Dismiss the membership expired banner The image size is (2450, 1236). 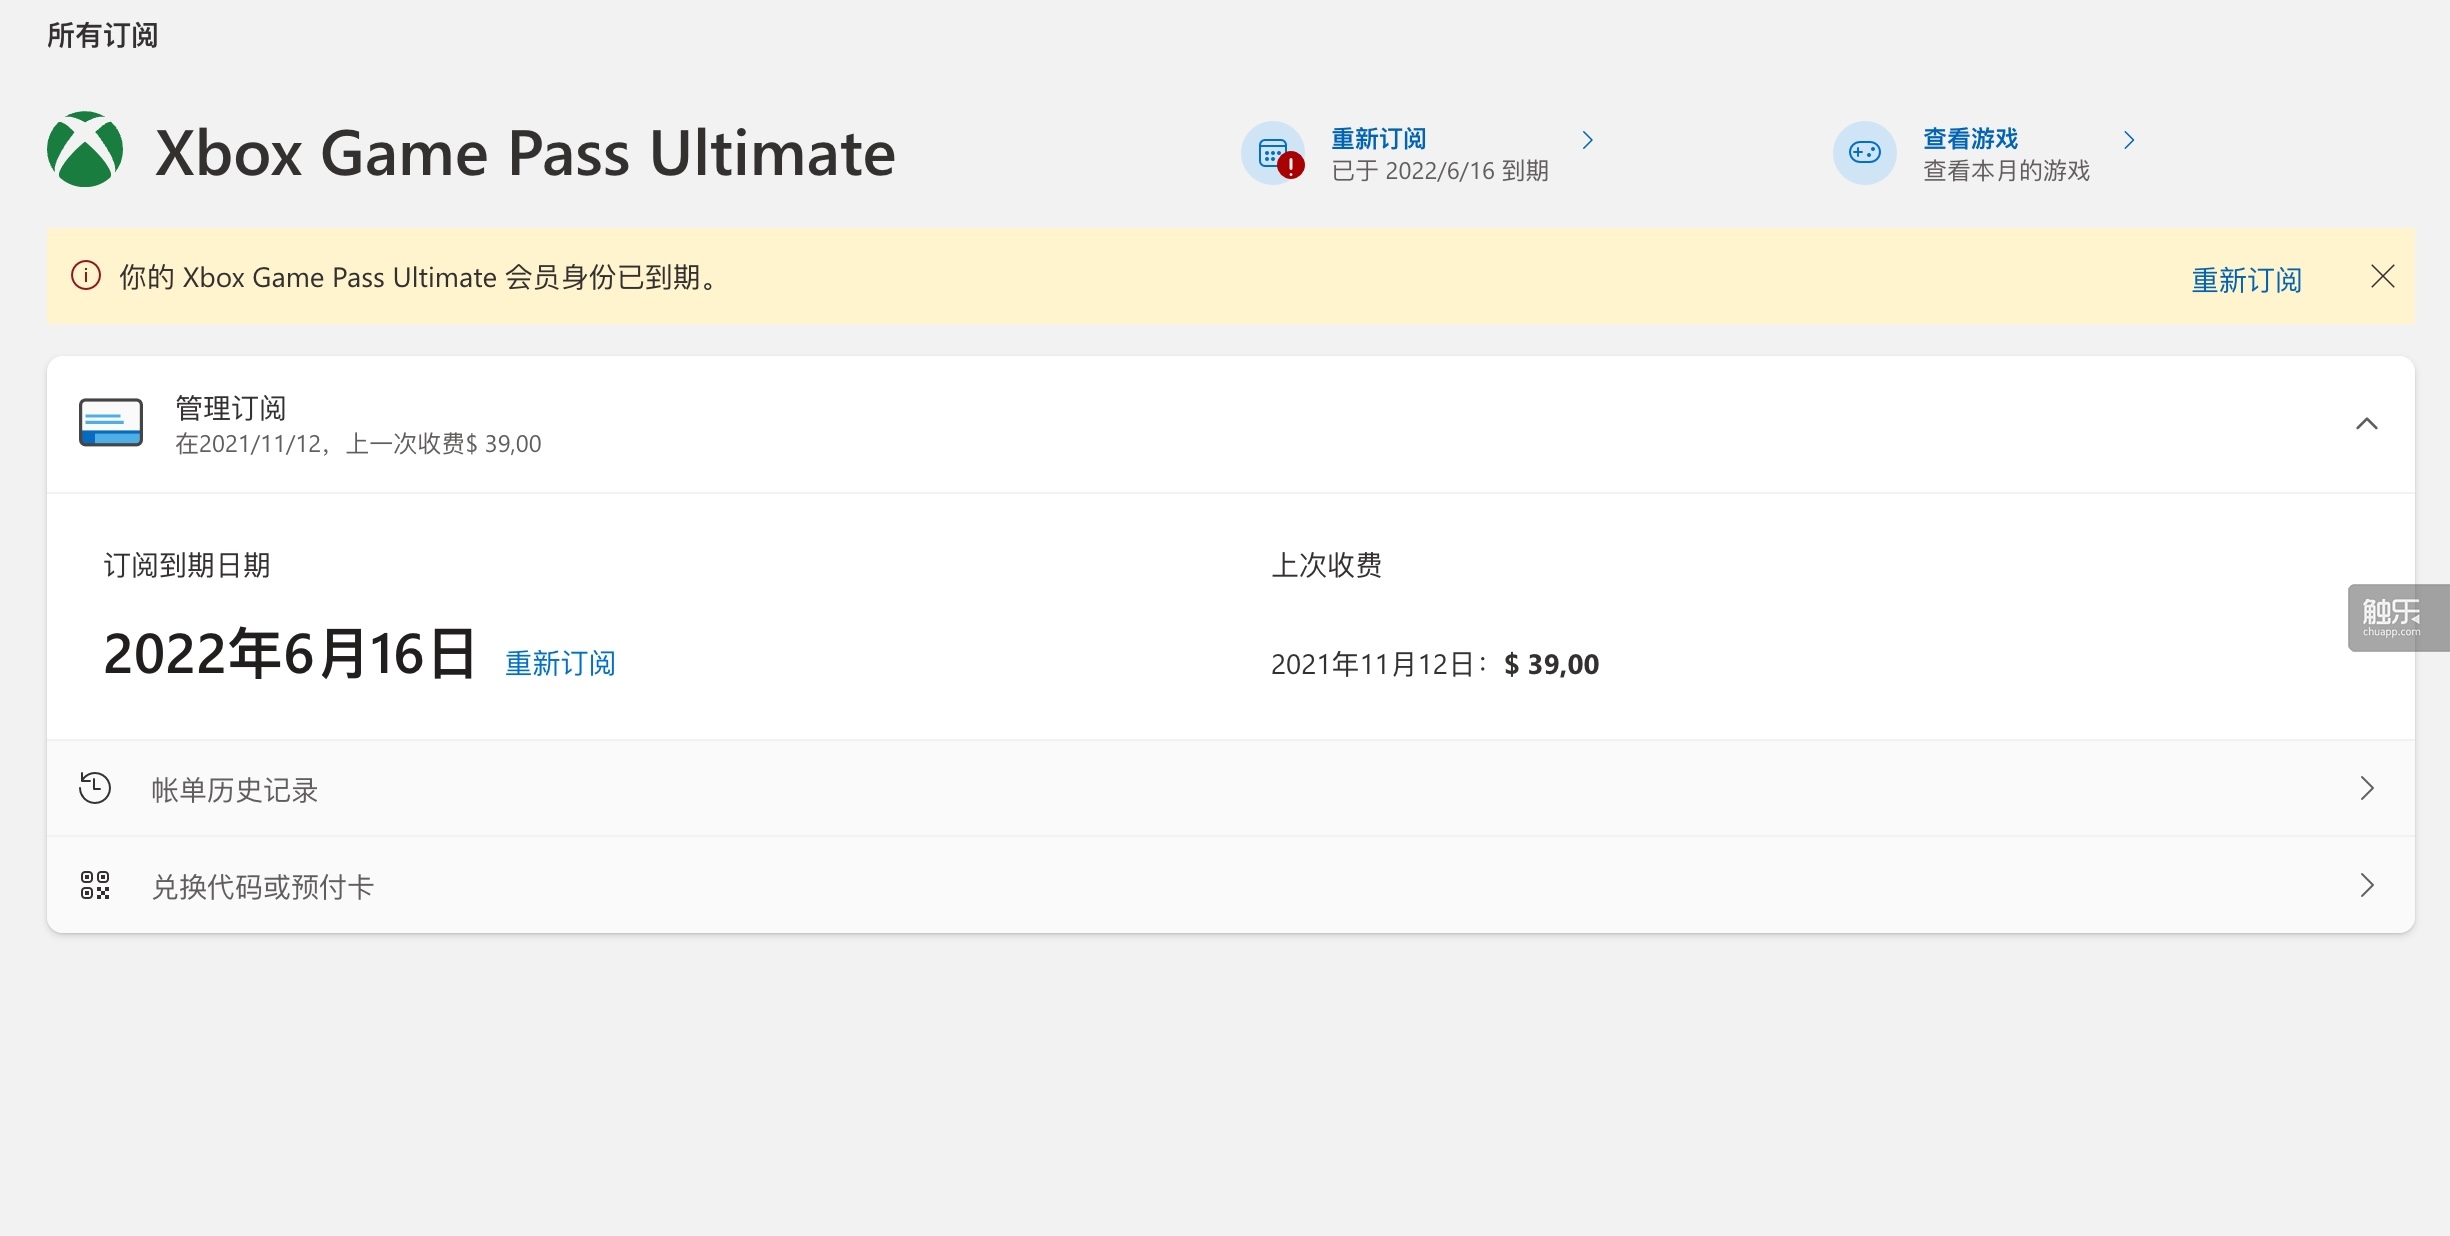pyautogui.click(x=2382, y=277)
